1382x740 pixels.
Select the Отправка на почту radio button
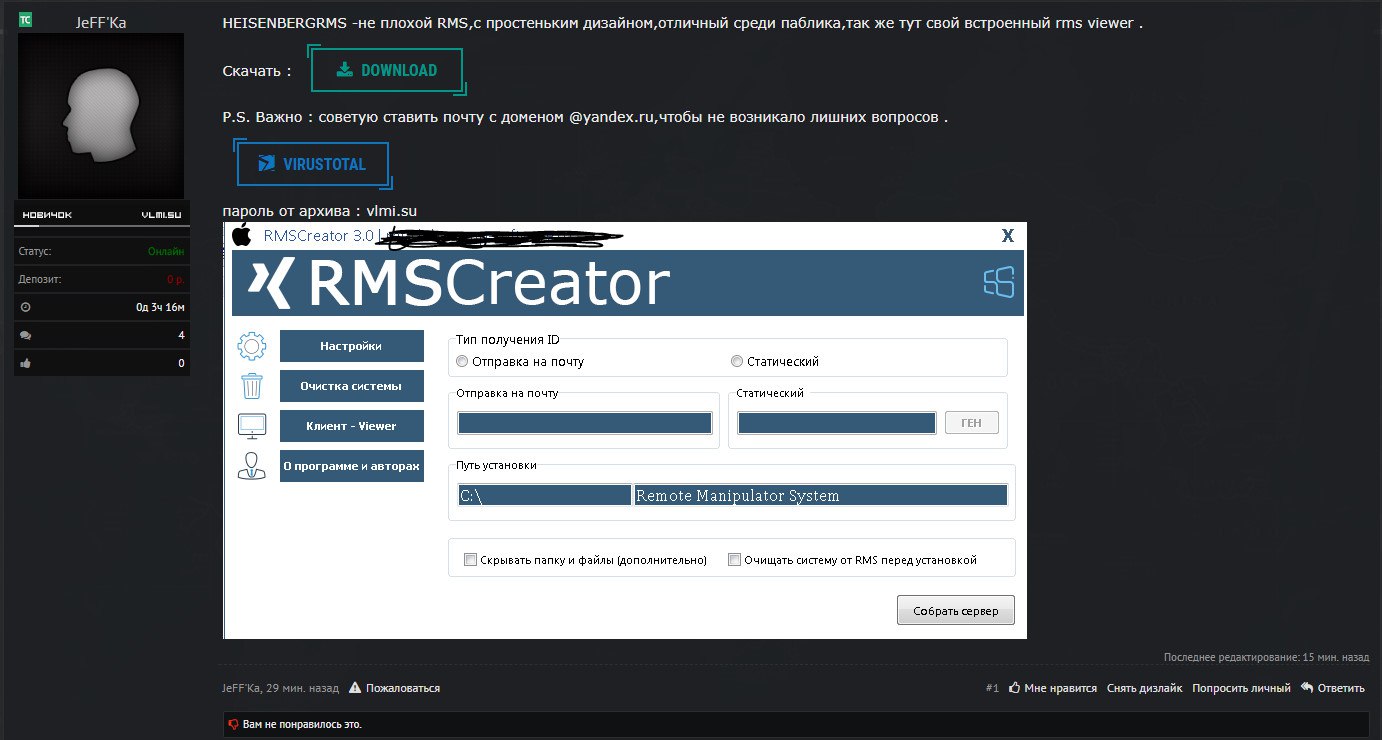(462, 362)
